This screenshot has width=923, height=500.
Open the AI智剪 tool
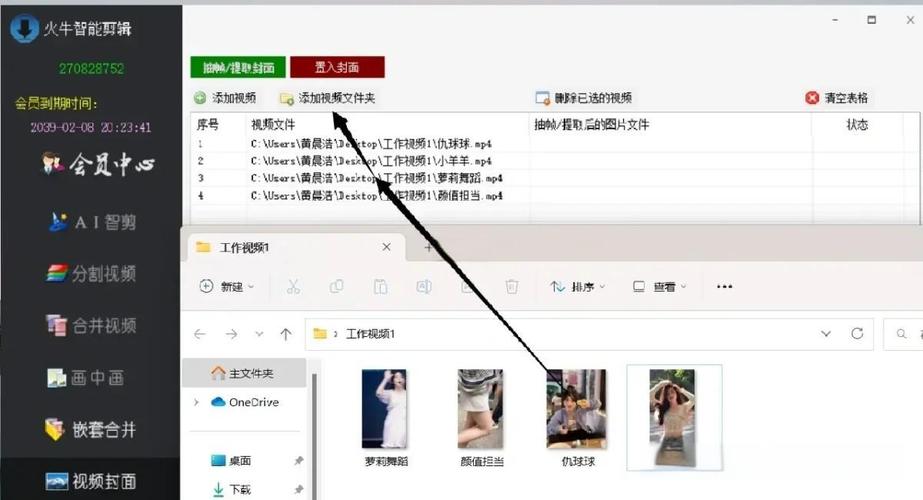coord(92,222)
